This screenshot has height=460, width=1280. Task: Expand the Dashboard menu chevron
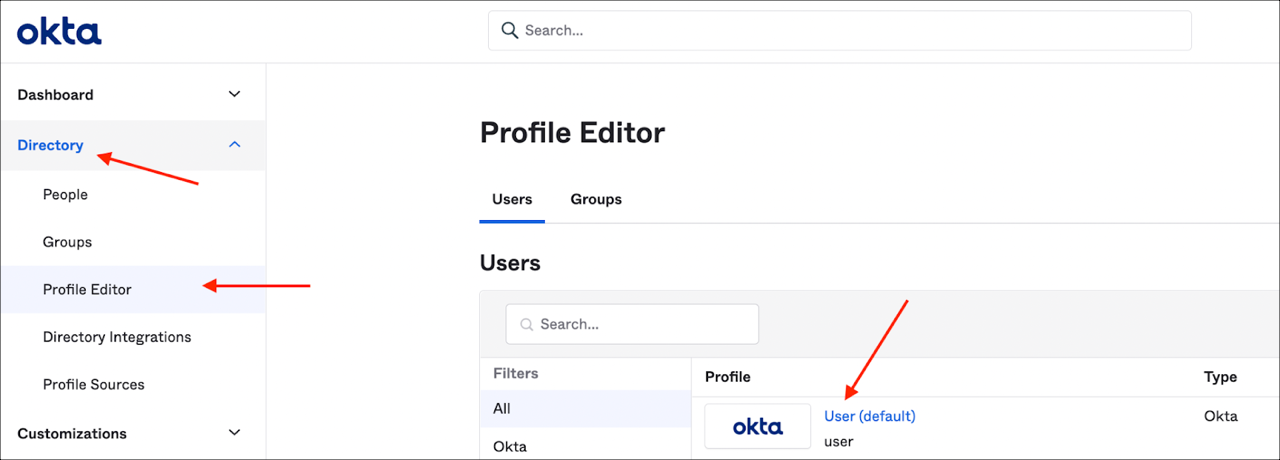click(x=235, y=95)
